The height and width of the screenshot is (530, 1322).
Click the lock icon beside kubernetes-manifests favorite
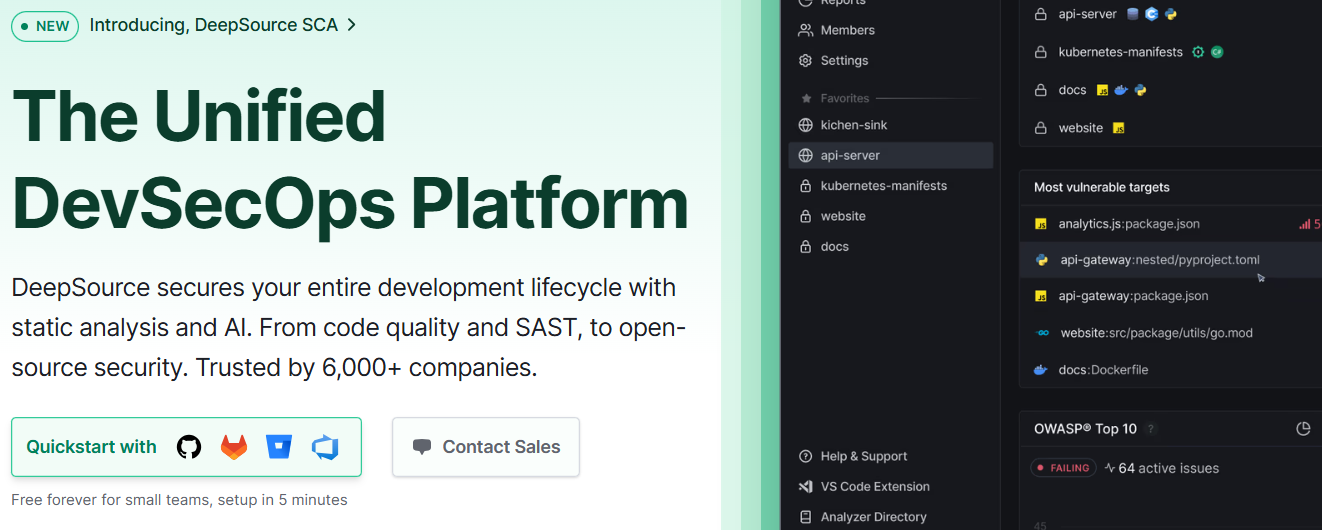(x=805, y=186)
